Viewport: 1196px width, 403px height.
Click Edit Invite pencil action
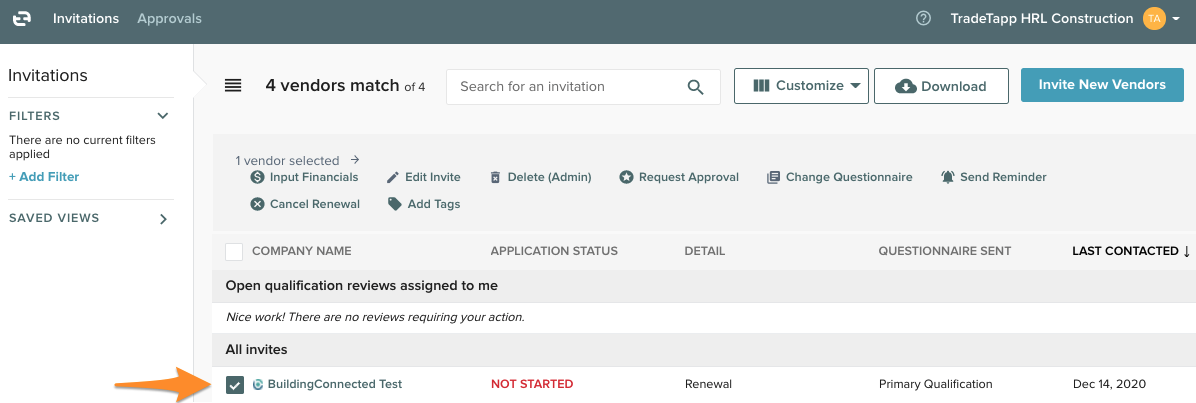pos(424,177)
